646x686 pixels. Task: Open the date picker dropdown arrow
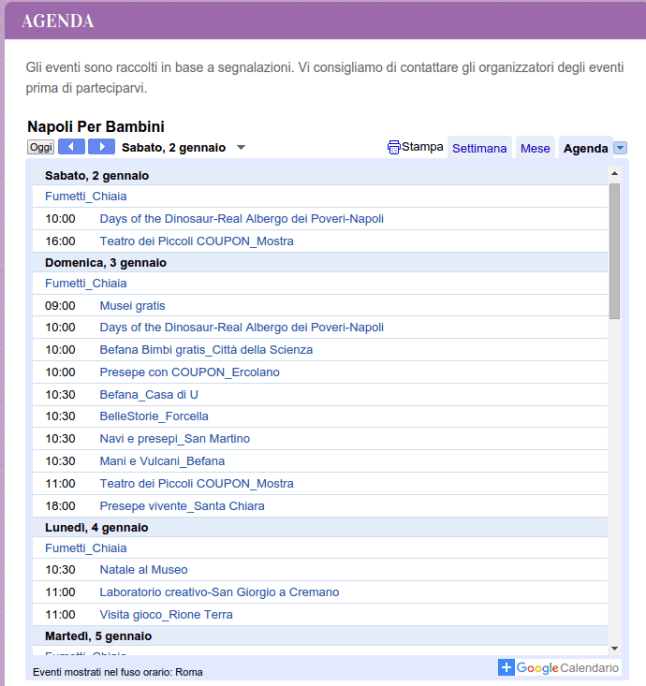pyautogui.click(x=241, y=148)
